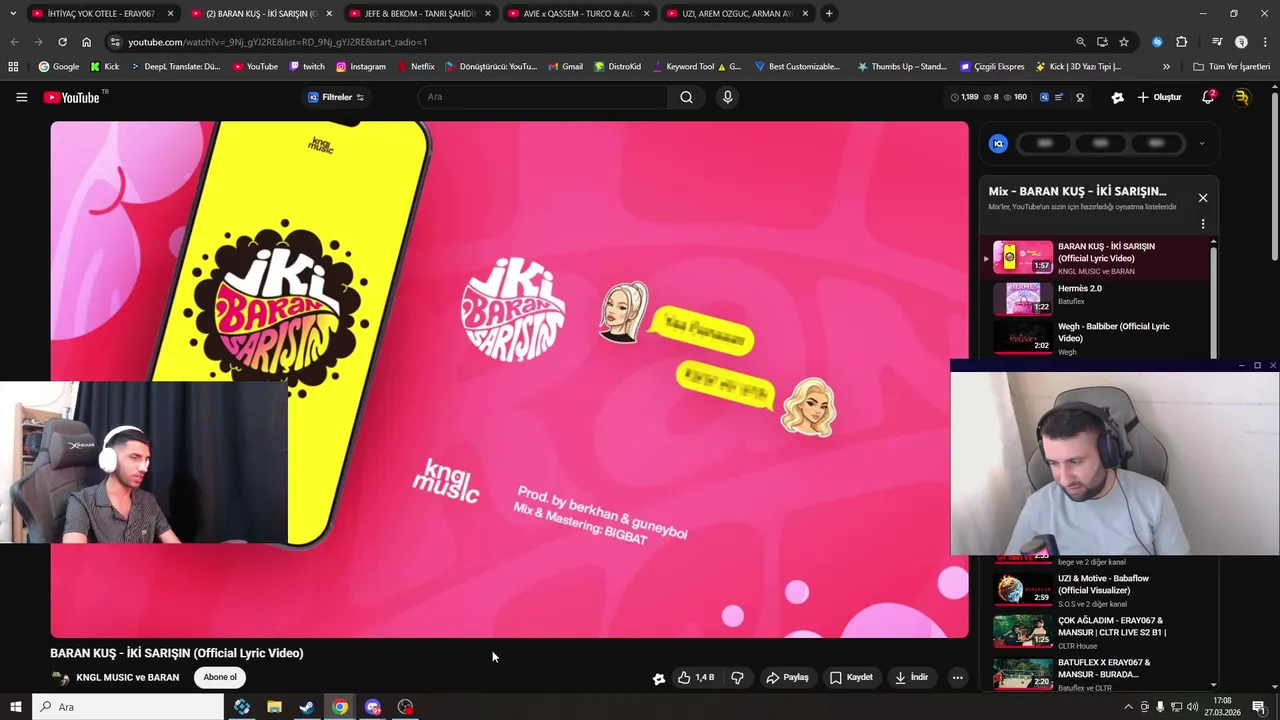This screenshot has height=720, width=1280.
Task: Open vidIQ blue icon in header stats
Action: pyautogui.click(x=1044, y=97)
